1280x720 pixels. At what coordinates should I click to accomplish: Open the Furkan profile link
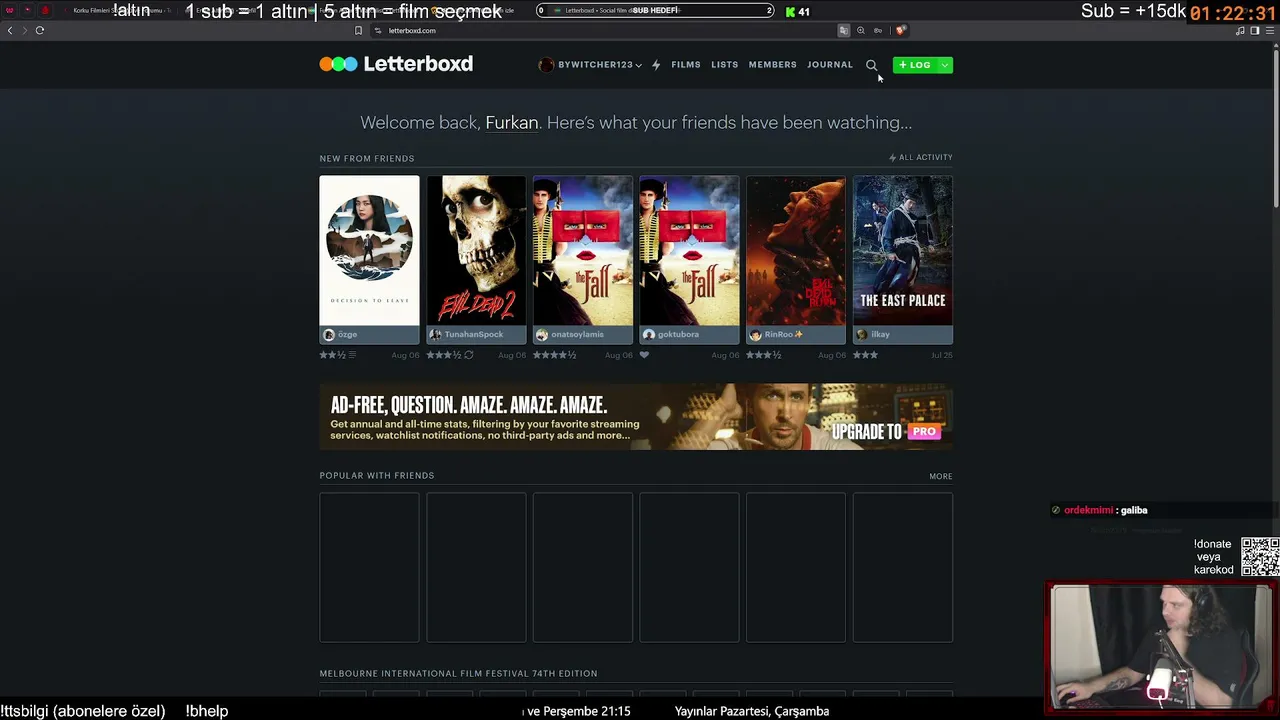coord(512,123)
